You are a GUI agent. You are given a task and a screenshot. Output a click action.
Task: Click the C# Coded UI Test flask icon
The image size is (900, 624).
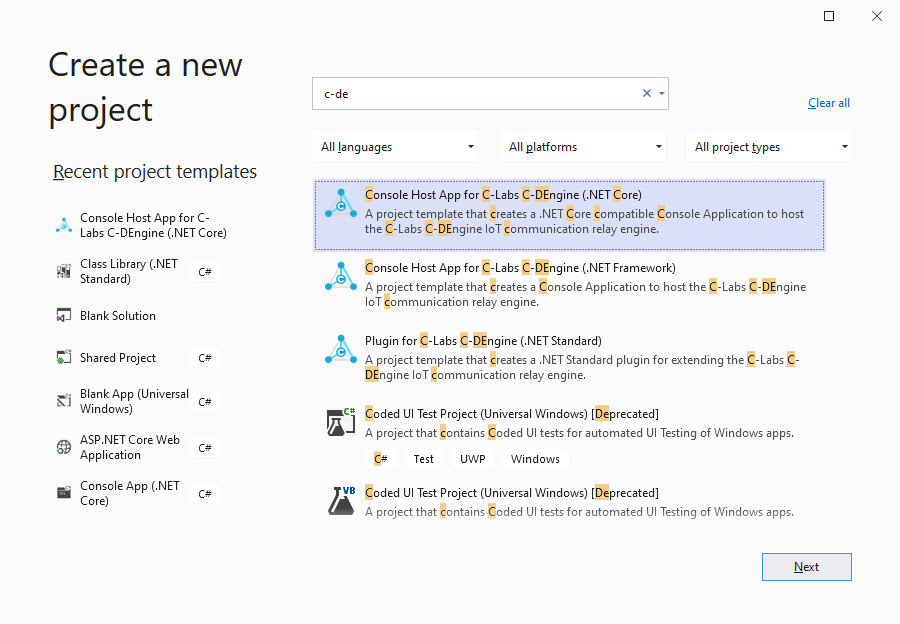click(x=341, y=422)
